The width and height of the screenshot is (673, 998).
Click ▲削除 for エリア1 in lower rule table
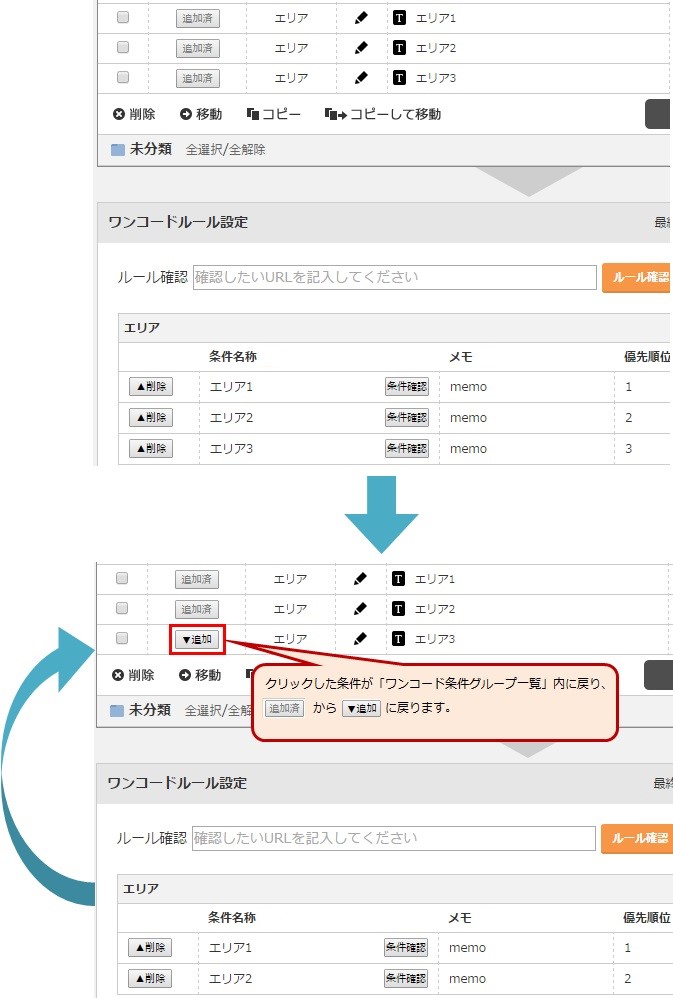150,947
